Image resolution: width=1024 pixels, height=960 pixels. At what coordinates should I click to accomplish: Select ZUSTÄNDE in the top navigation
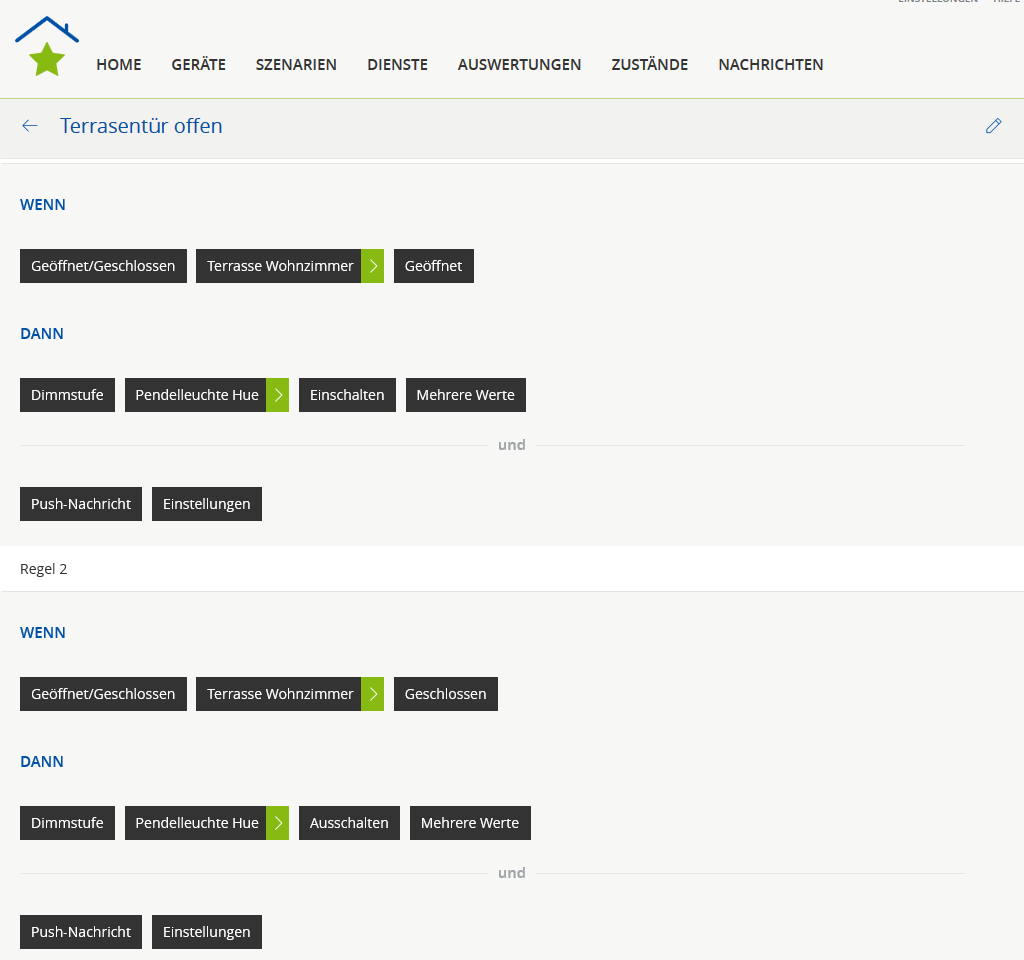coord(650,65)
